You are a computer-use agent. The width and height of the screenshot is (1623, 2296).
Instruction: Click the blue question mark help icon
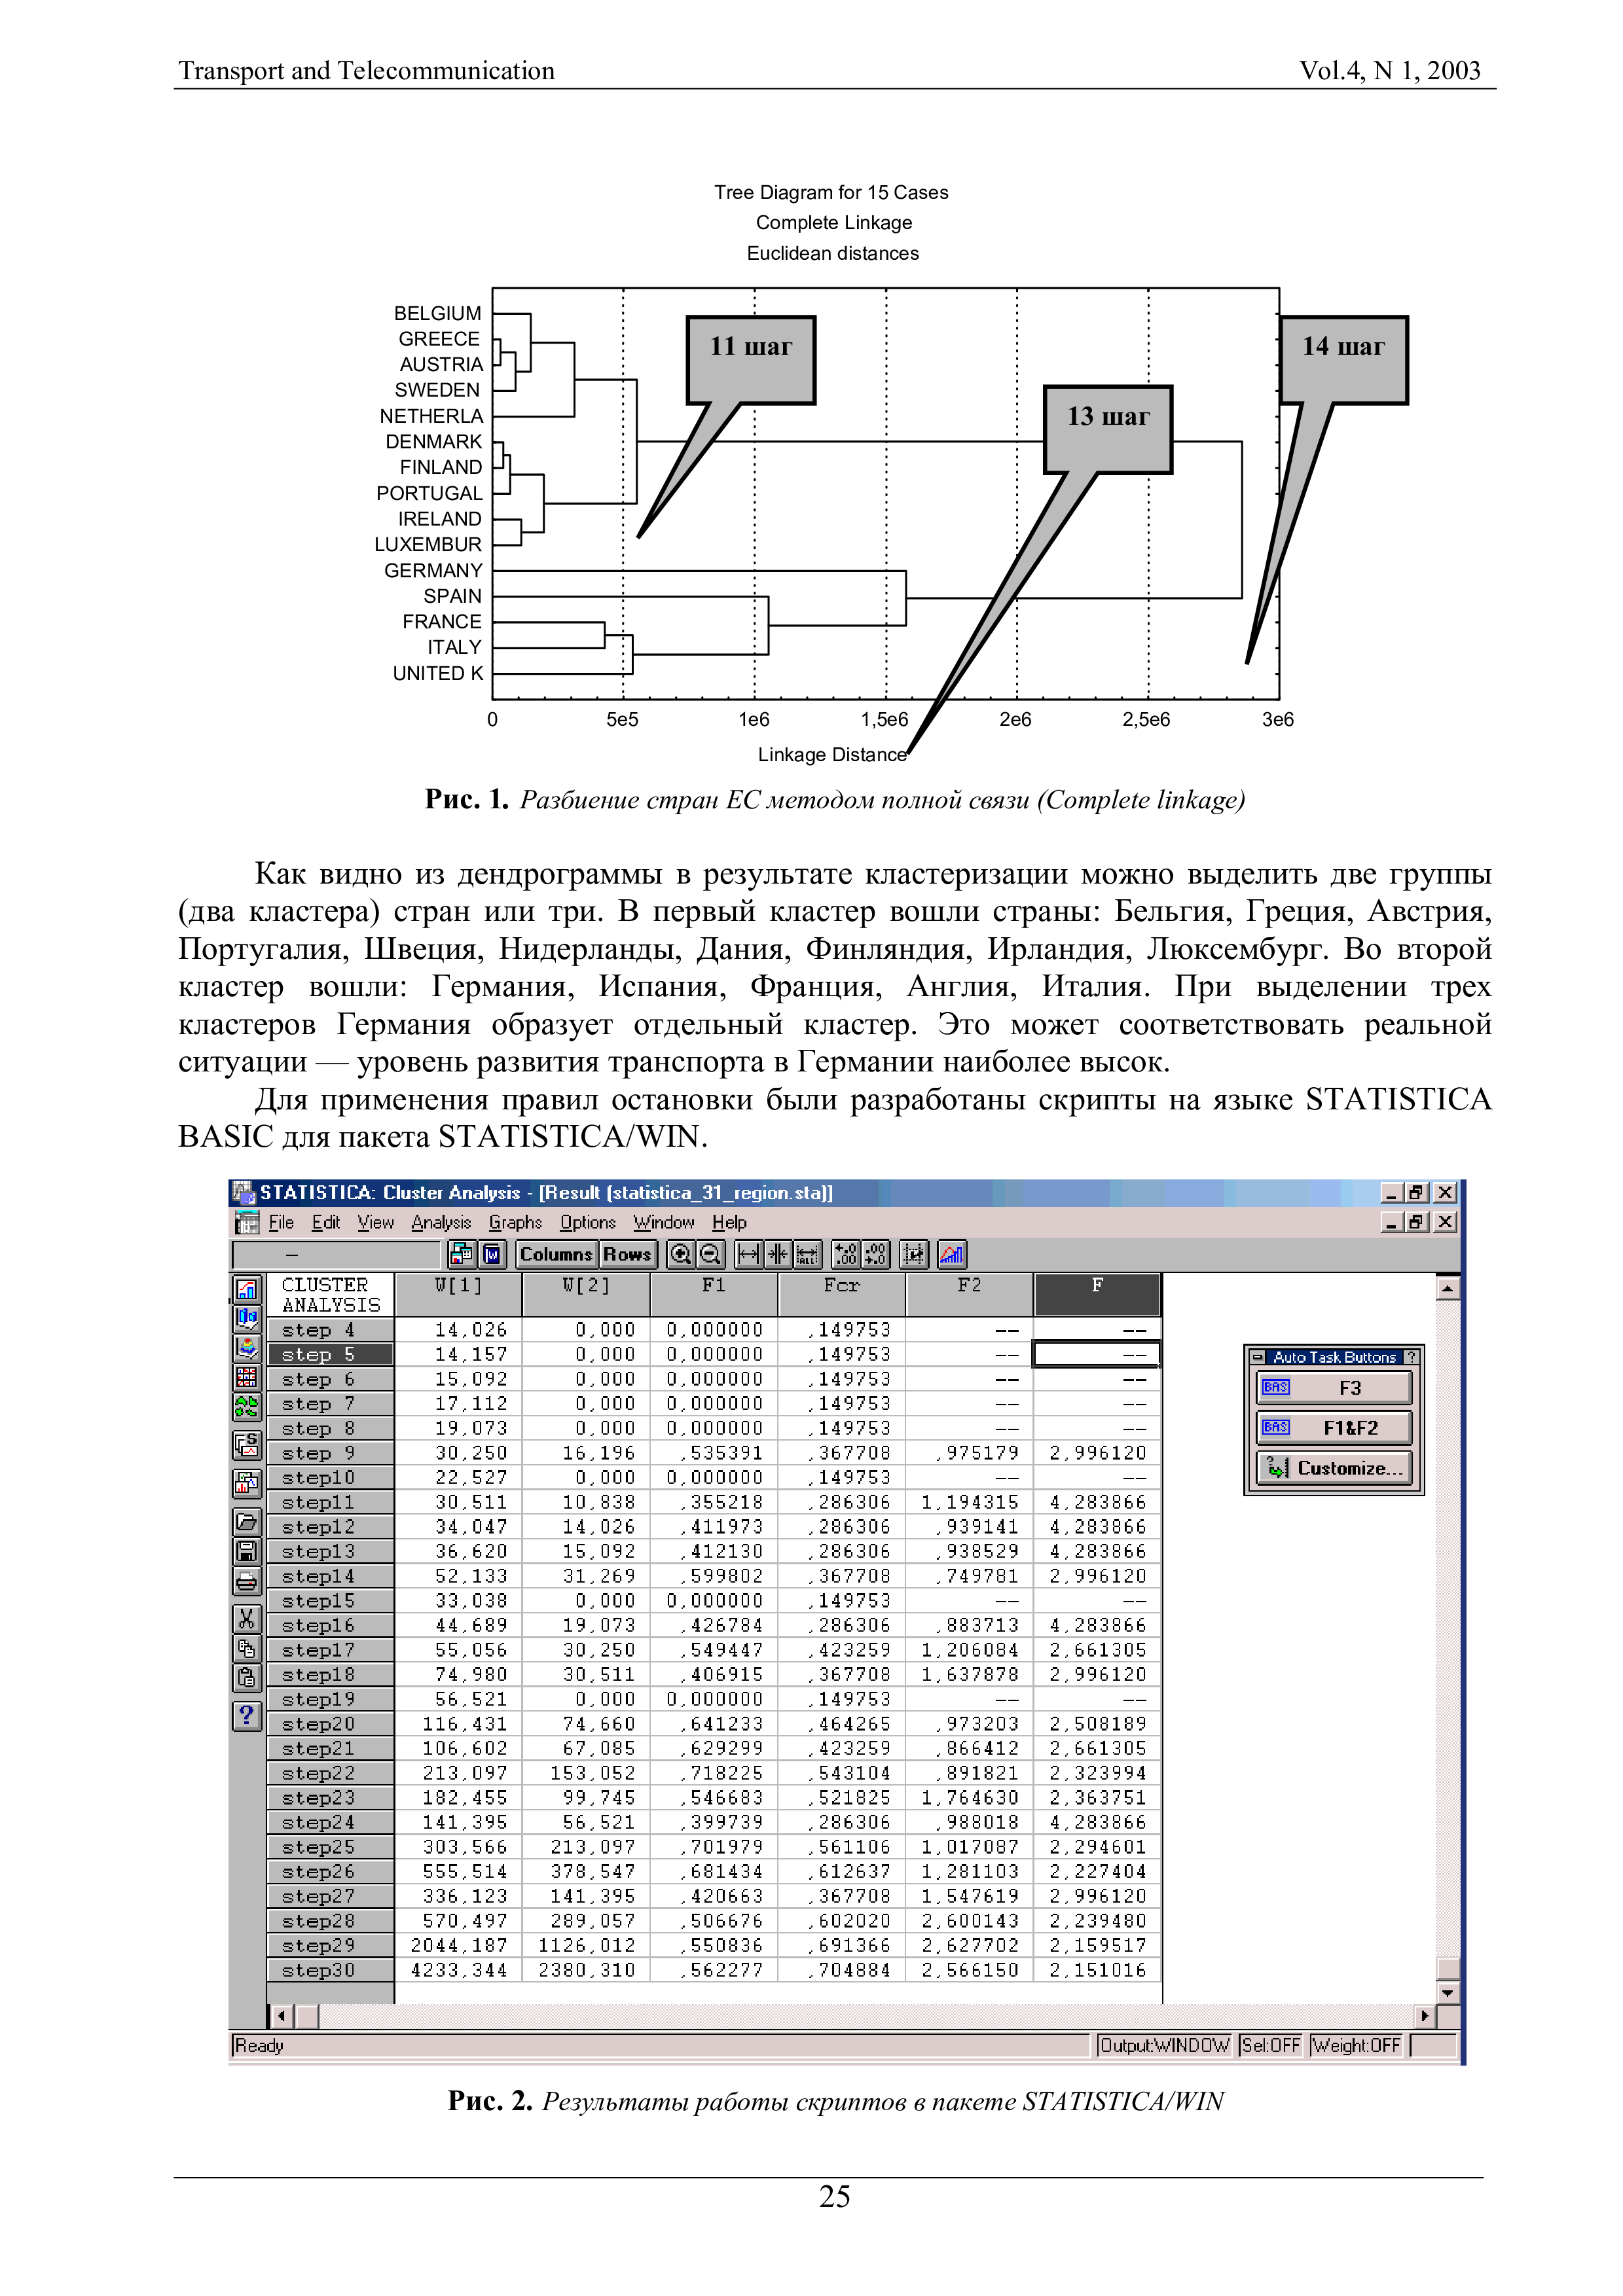click(246, 1716)
